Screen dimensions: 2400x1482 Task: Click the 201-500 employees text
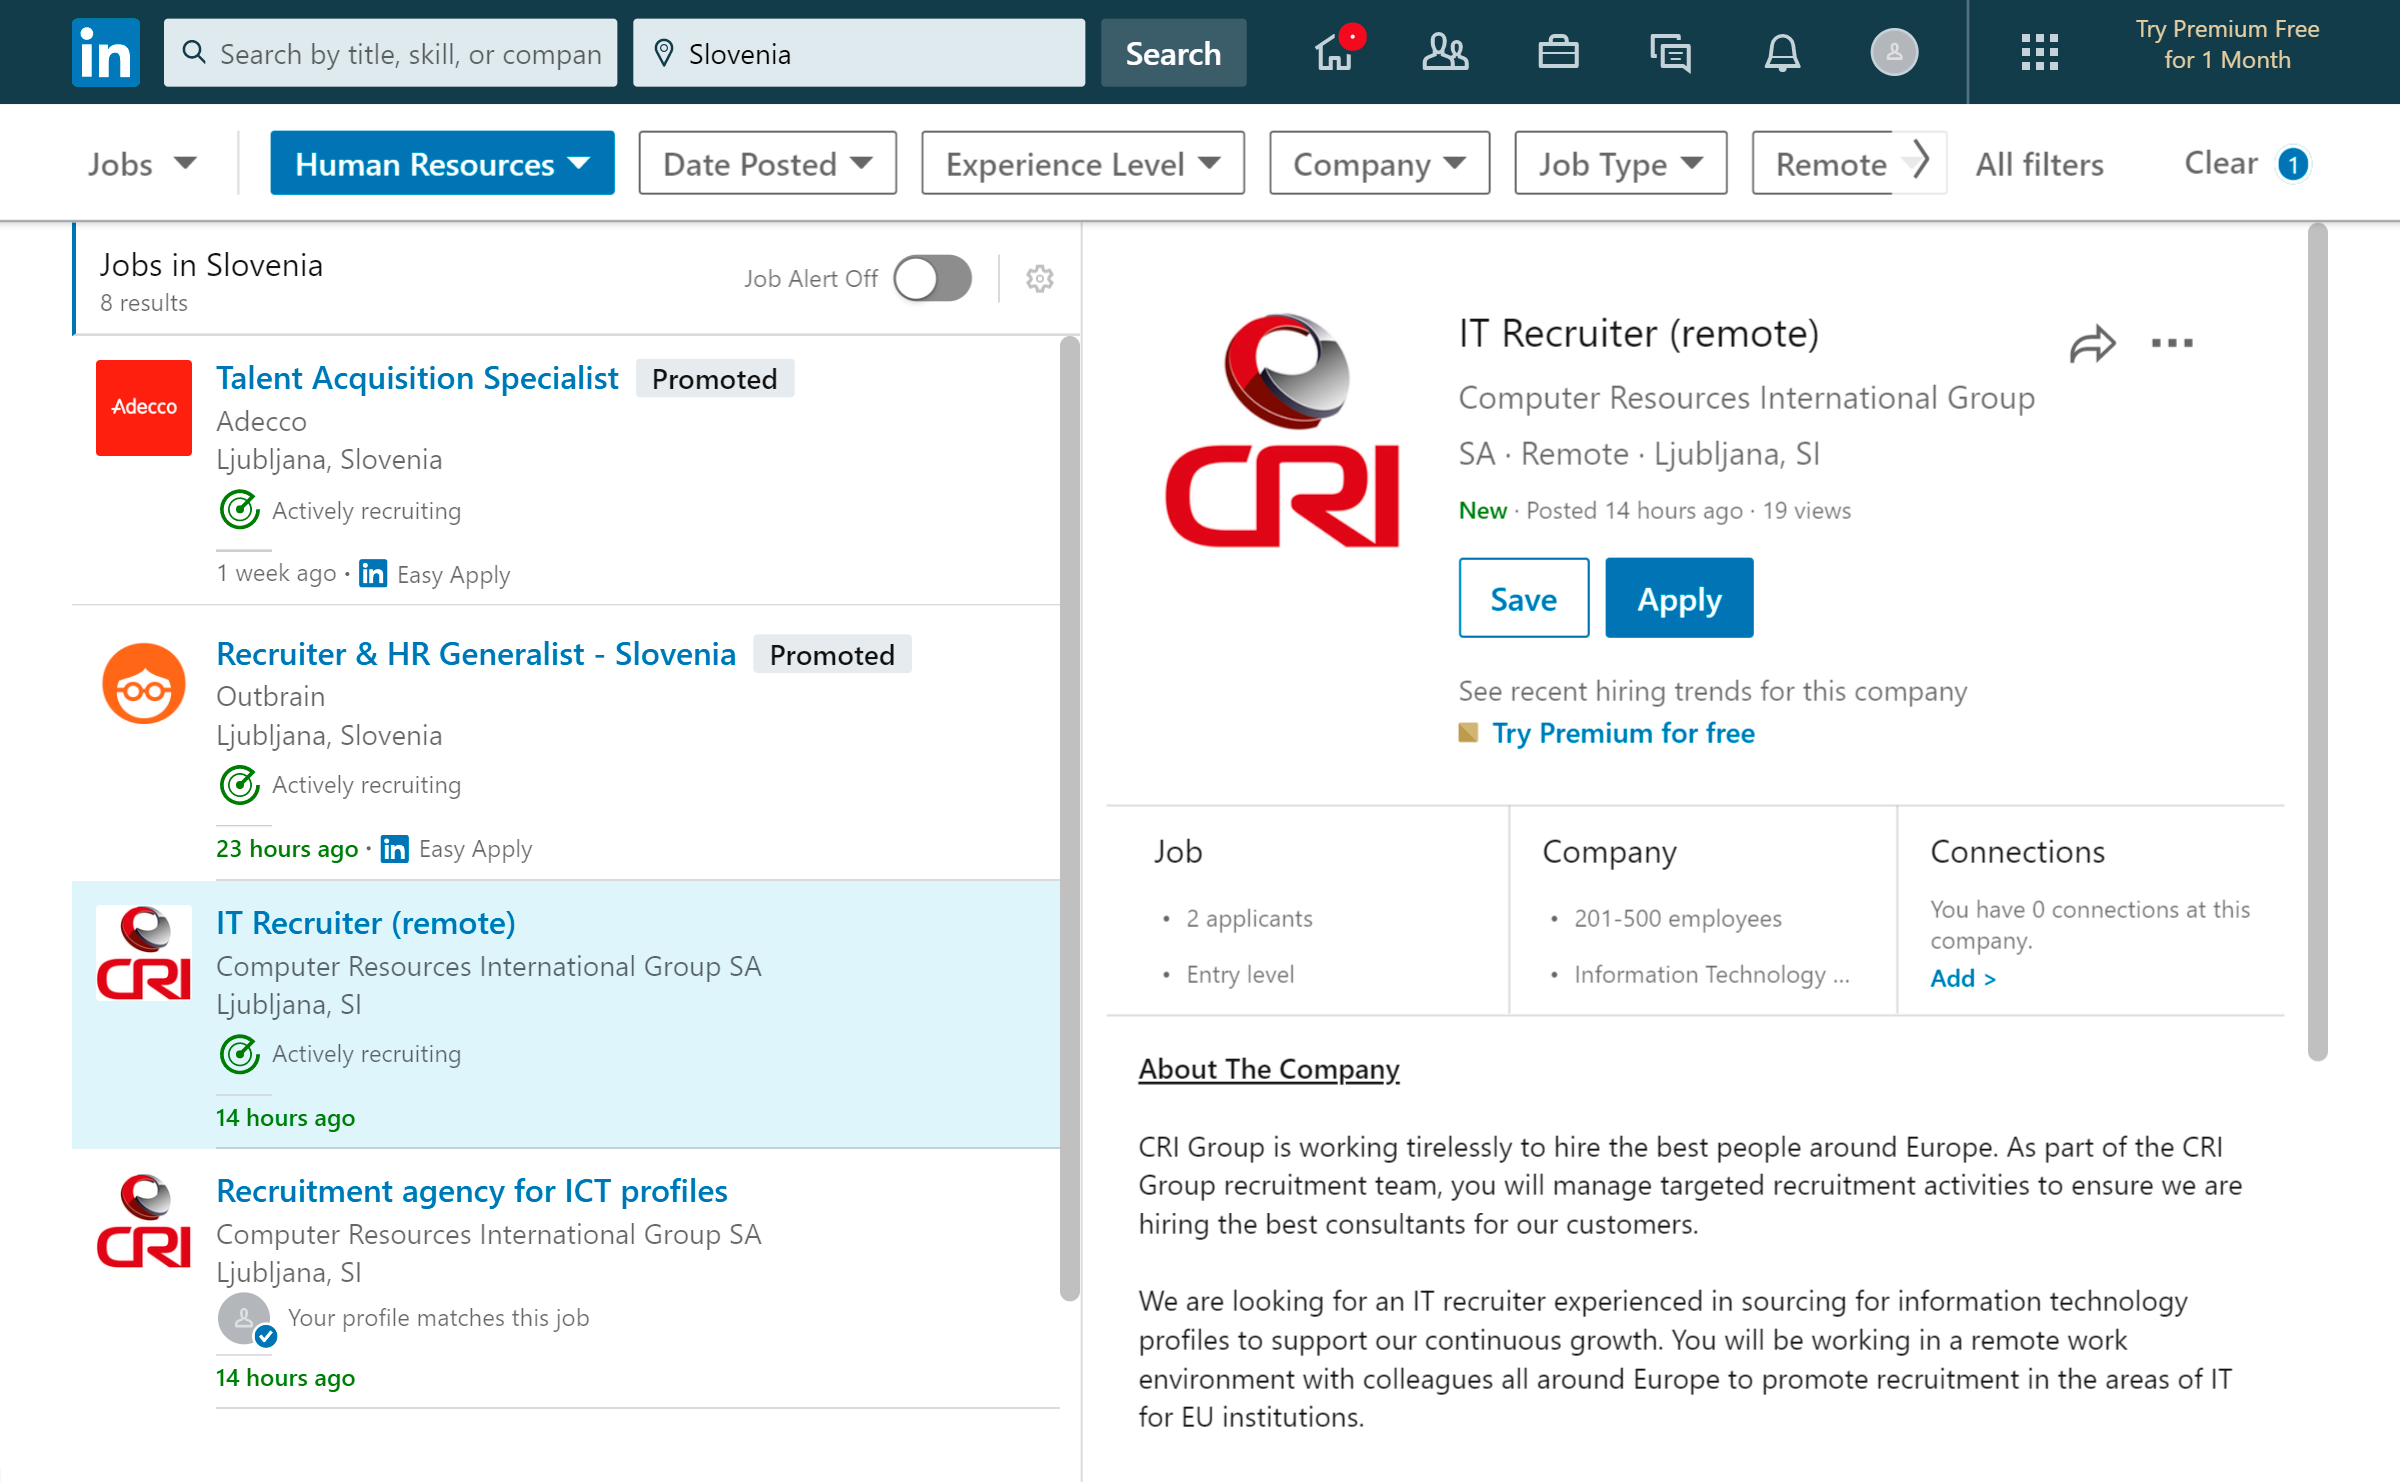pos(1677,918)
